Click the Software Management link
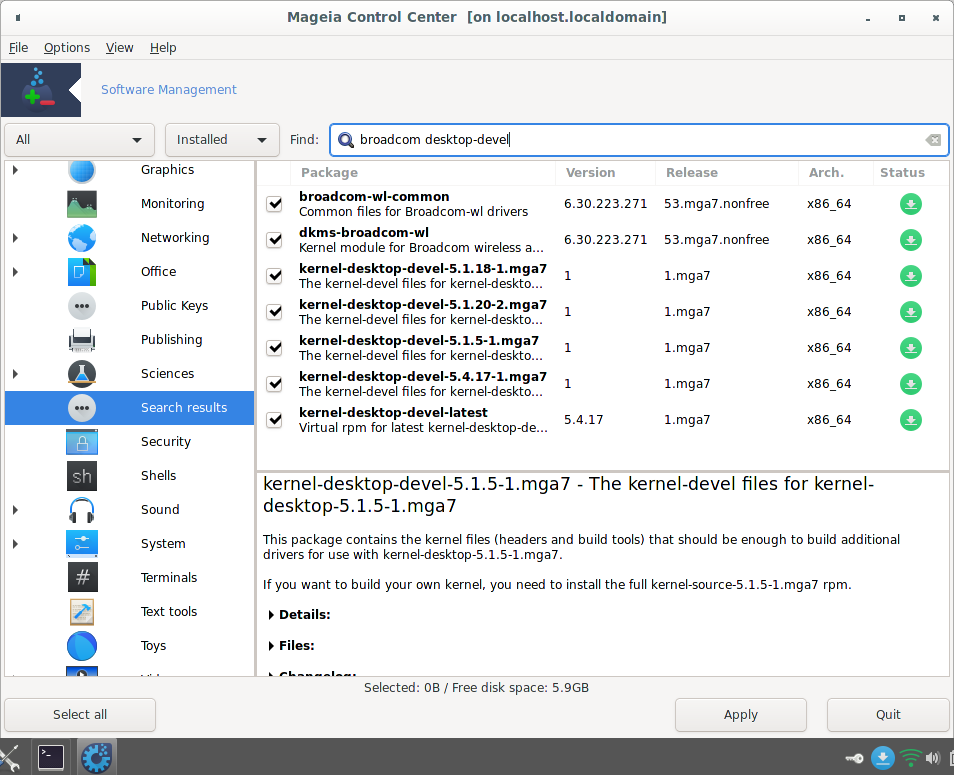This screenshot has height=775, width=954. (x=169, y=89)
